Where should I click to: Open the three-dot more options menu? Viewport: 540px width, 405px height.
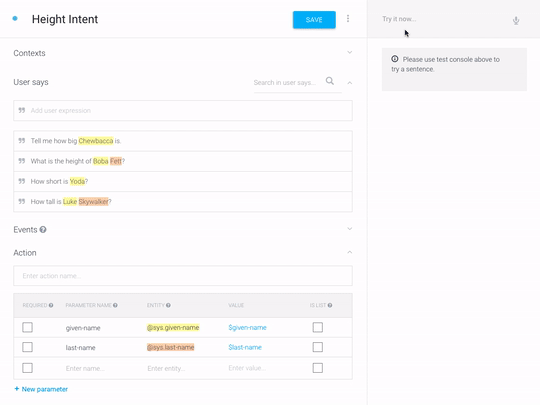[x=348, y=19]
